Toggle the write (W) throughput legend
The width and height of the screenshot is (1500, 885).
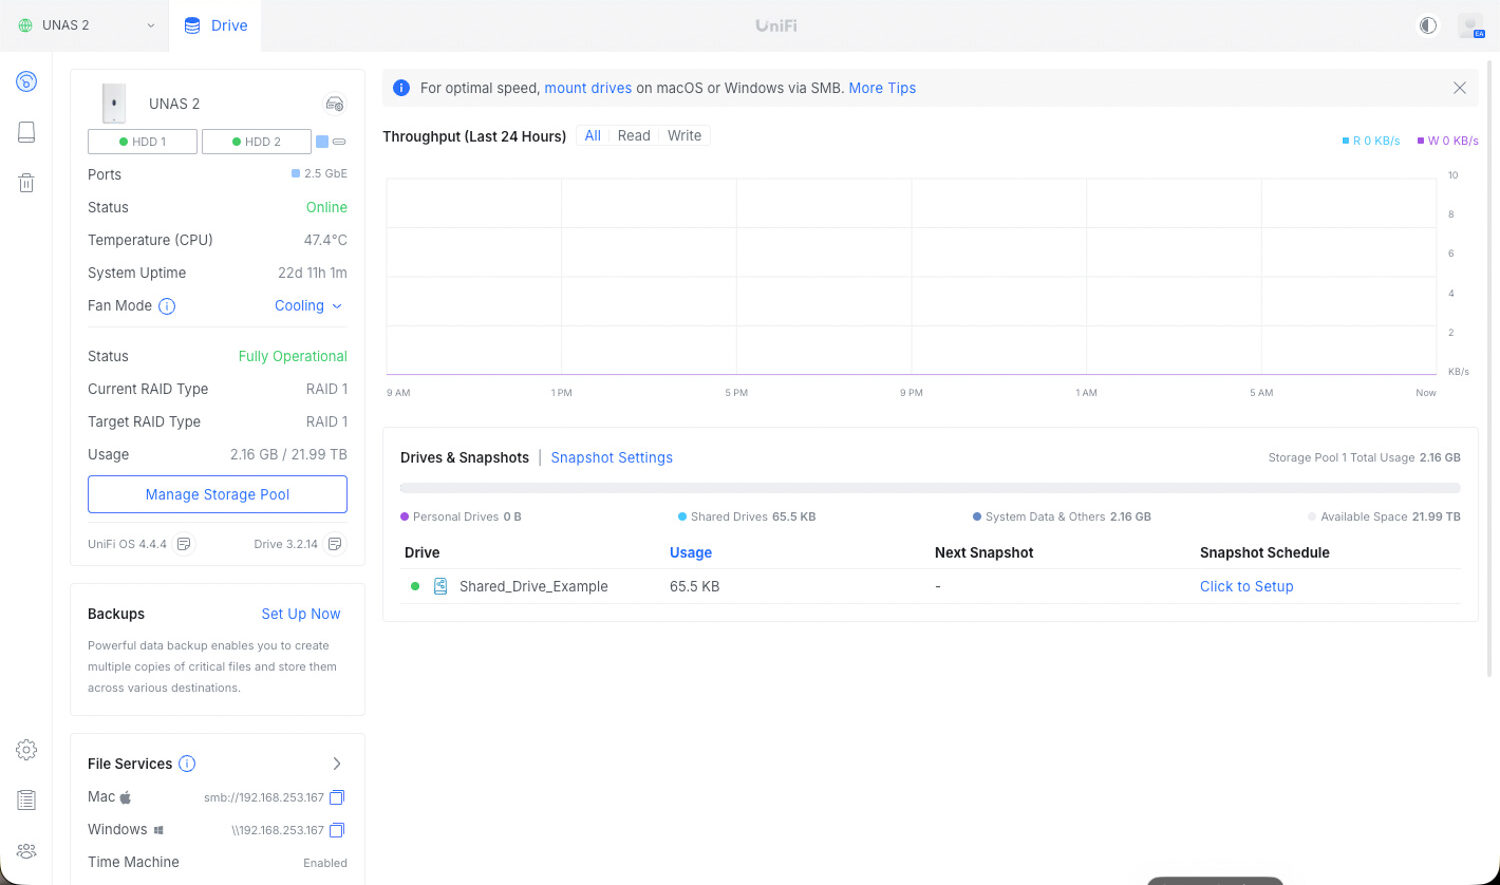(x=1448, y=141)
